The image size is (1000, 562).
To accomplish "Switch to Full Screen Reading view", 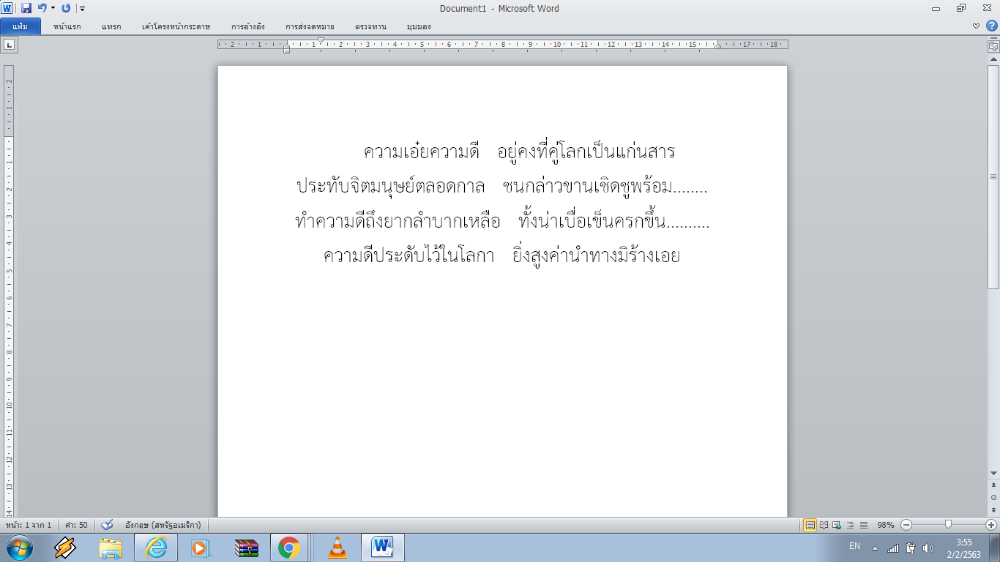I will pyautogui.click(x=823, y=524).
